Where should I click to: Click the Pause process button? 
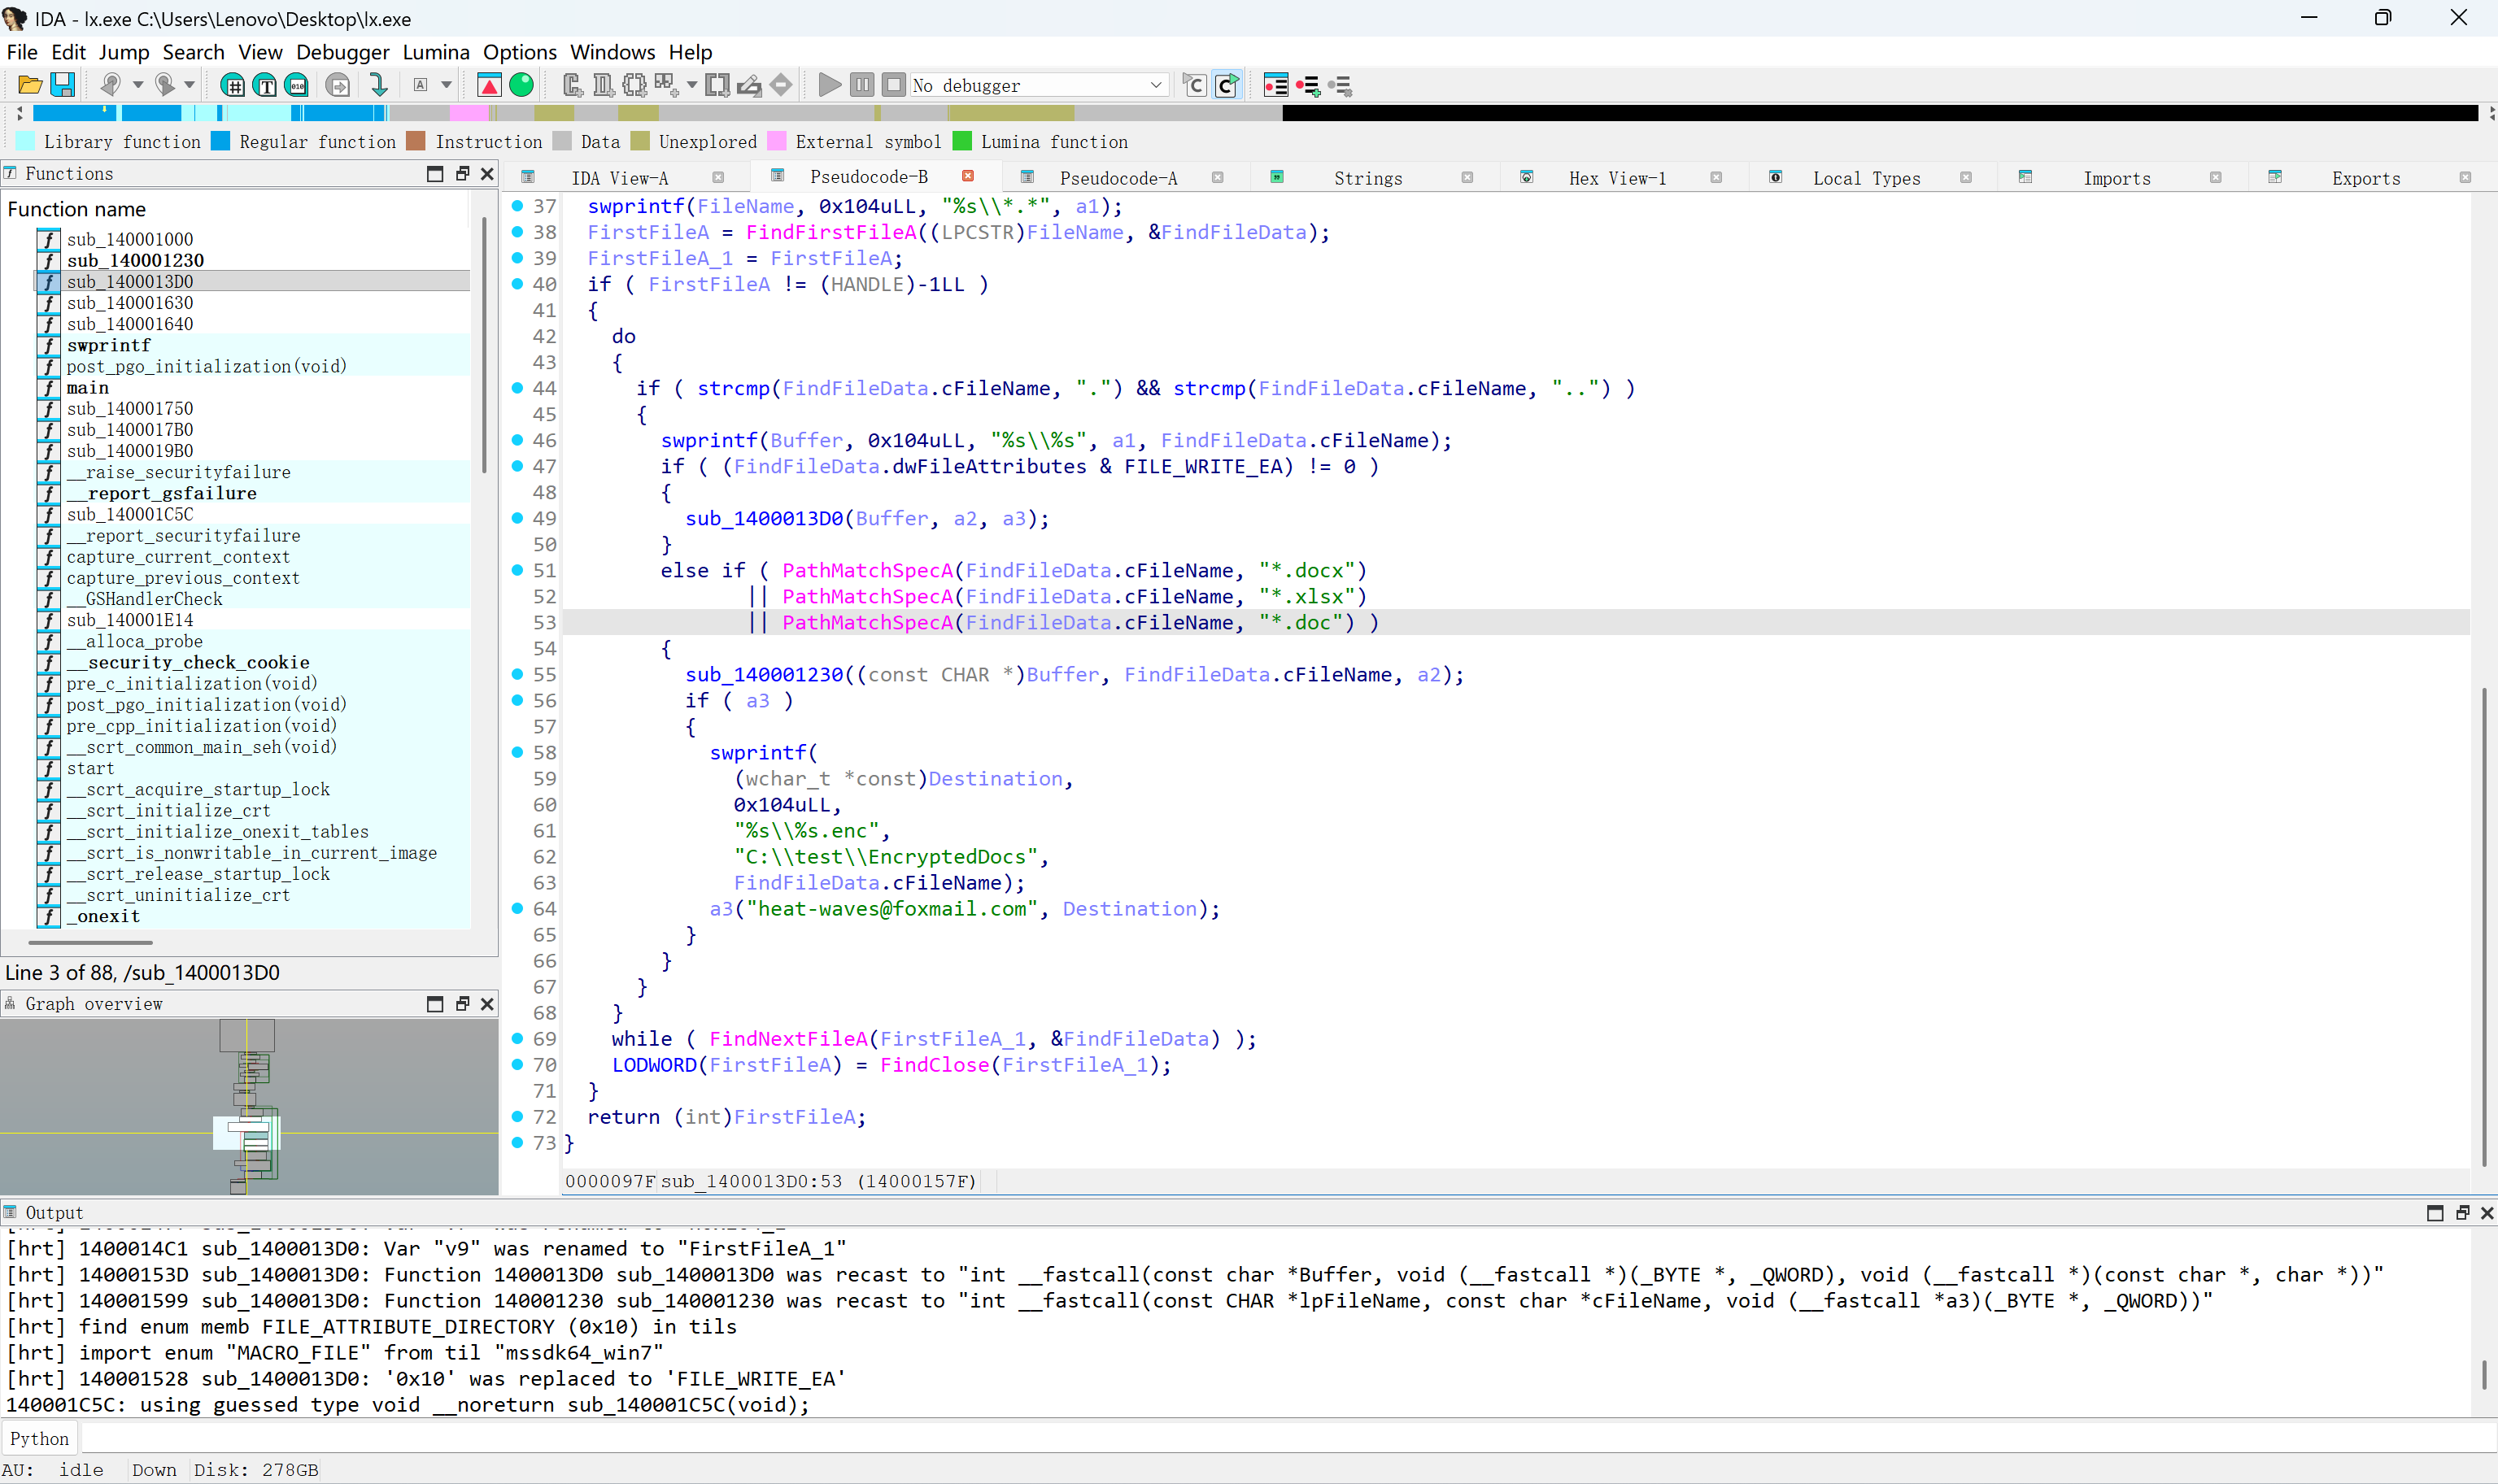pos(862,85)
